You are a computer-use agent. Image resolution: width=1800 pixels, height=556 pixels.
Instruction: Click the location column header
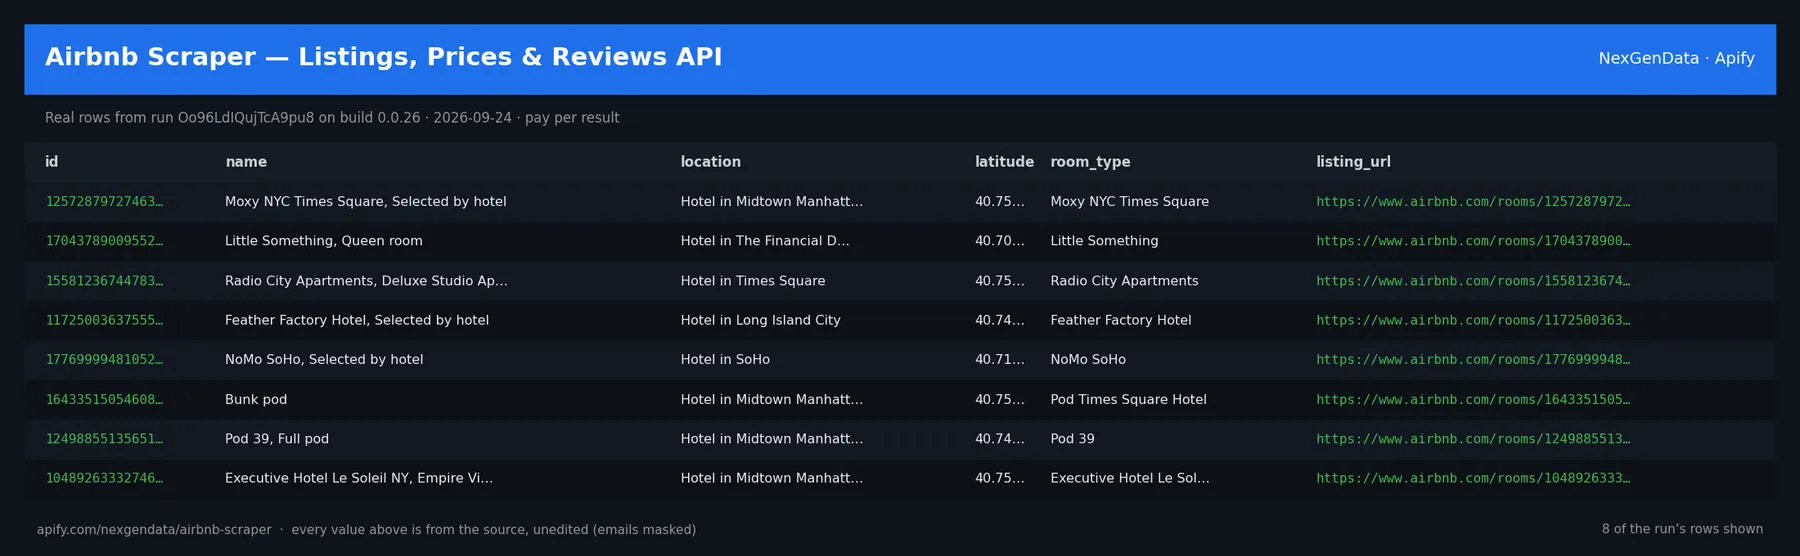coord(711,162)
